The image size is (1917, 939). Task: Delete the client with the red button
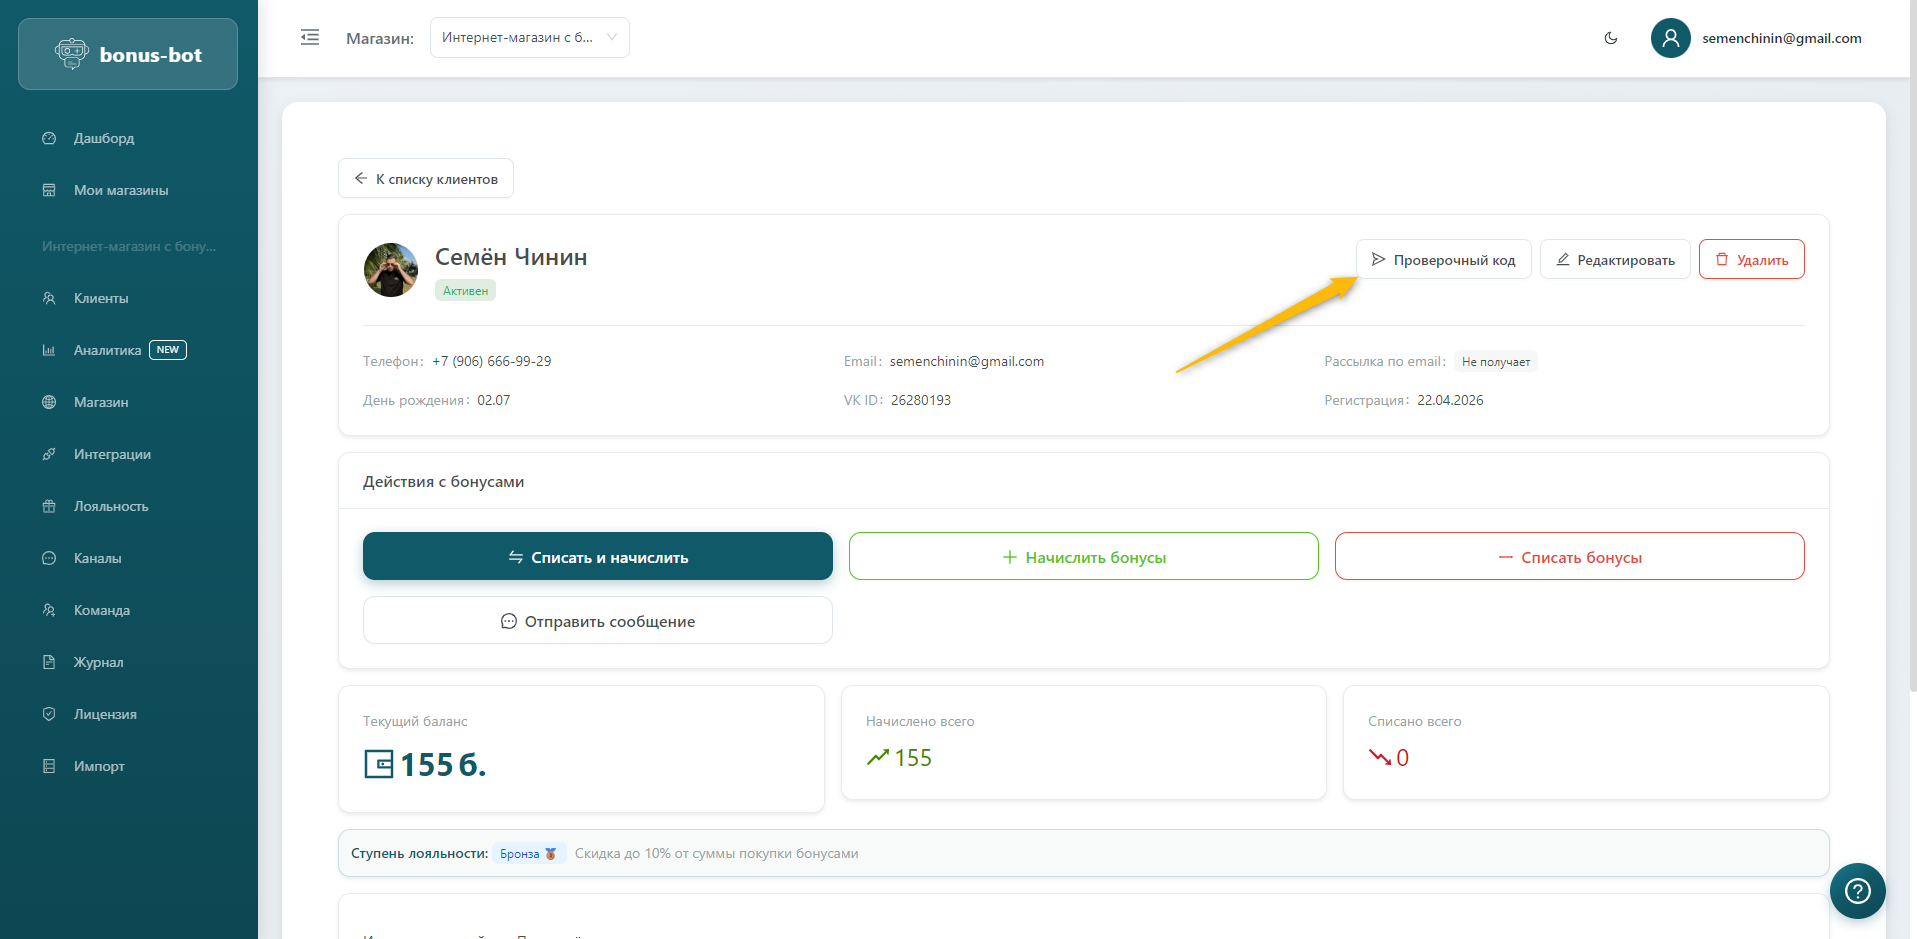pos(1751,260)
